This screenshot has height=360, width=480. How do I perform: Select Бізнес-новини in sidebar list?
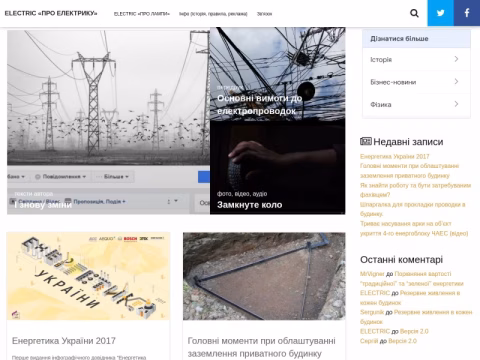pyautogui.click(x=416, y=82)
